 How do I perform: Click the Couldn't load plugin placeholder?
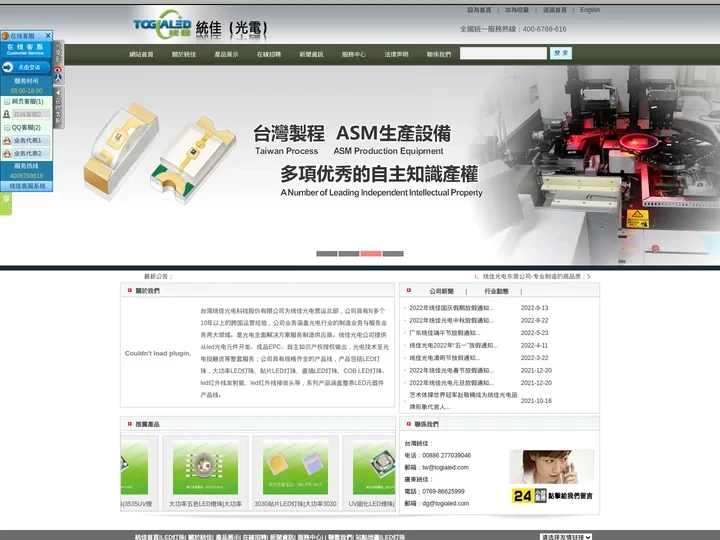tap(158, 353)
